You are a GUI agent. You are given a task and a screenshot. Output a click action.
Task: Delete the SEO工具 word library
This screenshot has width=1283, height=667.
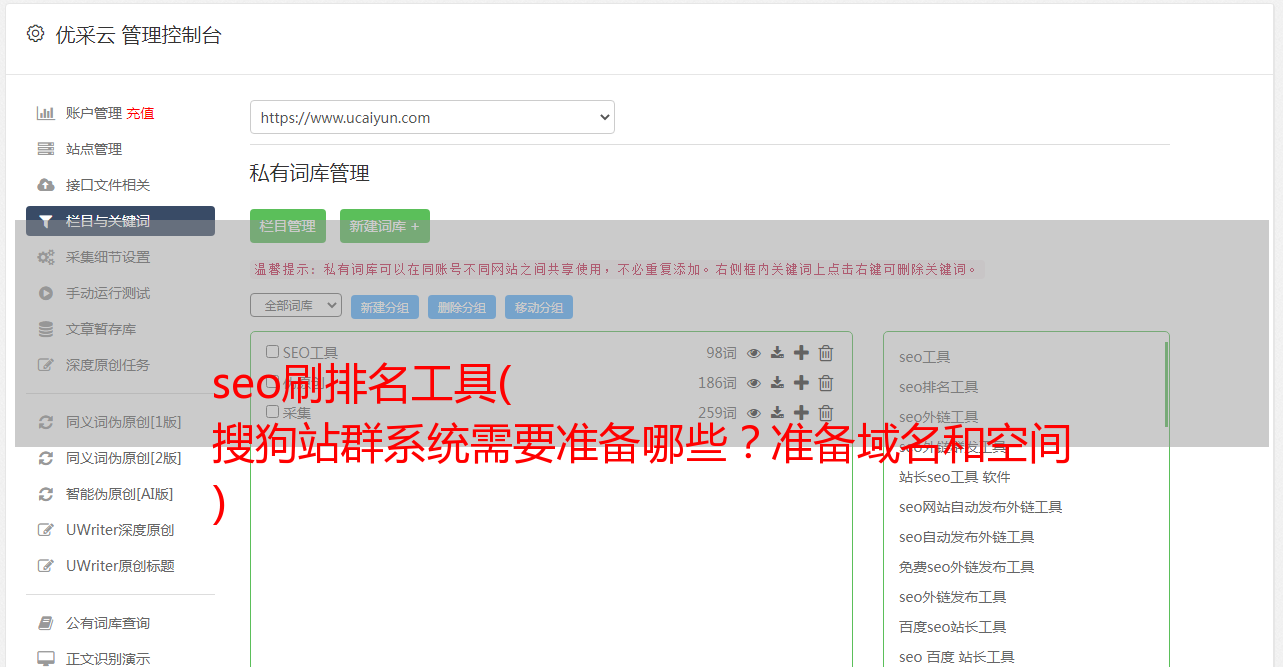point(826,353)
